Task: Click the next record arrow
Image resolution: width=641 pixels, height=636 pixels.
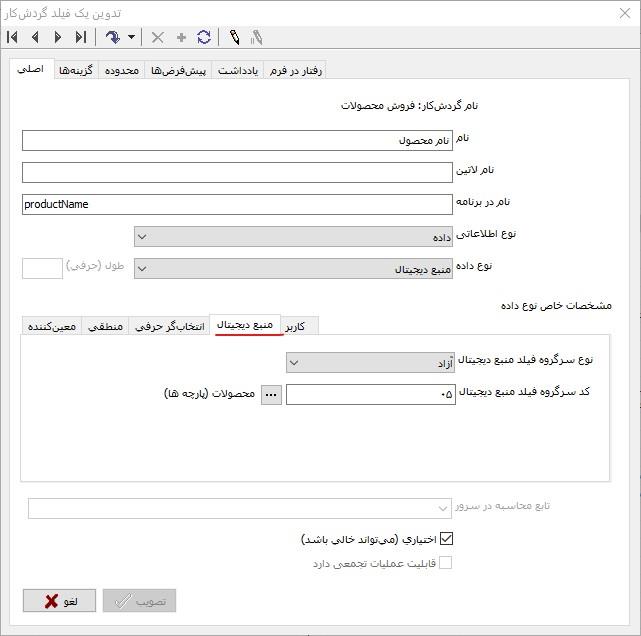Action: [58, 37]
